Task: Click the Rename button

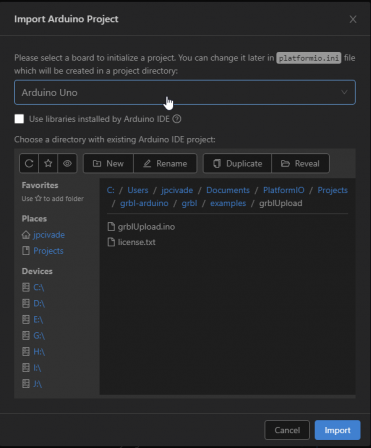Action: click(x=165, y=163)
